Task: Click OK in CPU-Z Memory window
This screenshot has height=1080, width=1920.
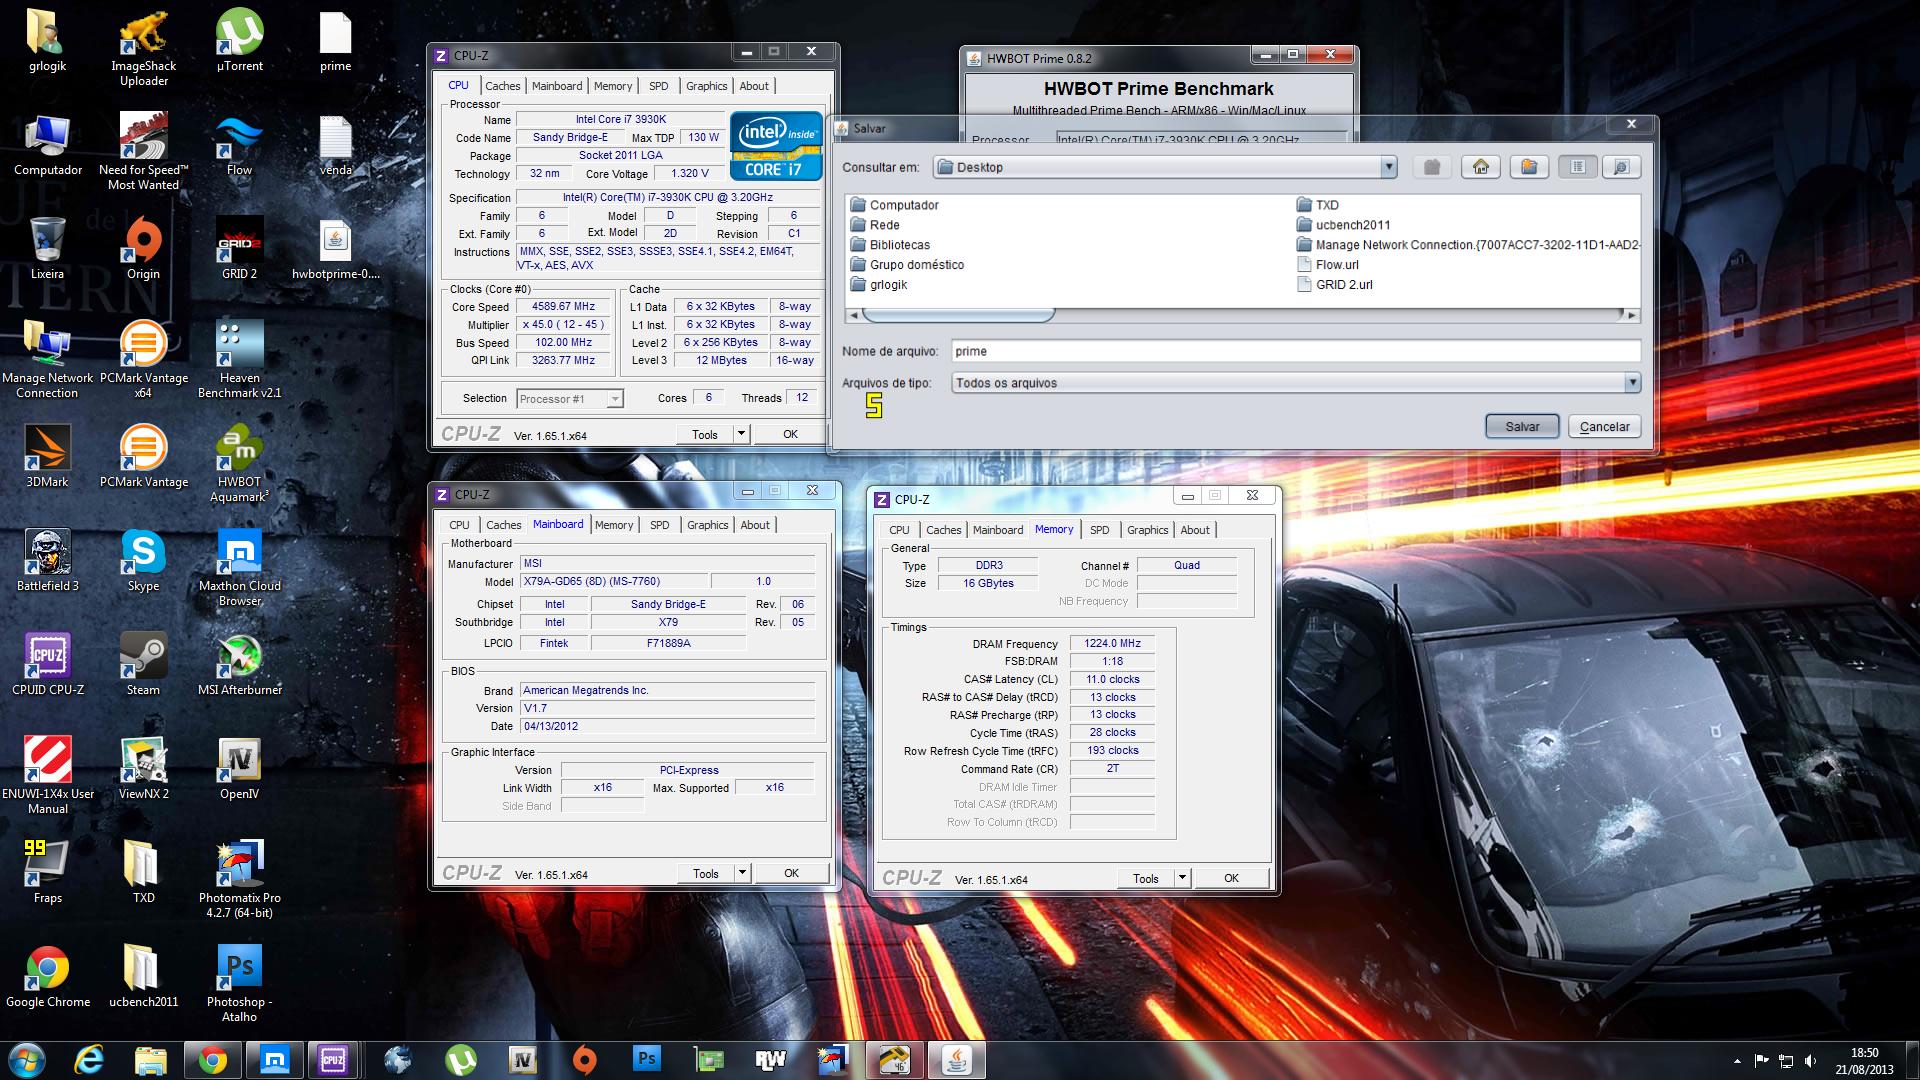Action: pos(1231,878)
